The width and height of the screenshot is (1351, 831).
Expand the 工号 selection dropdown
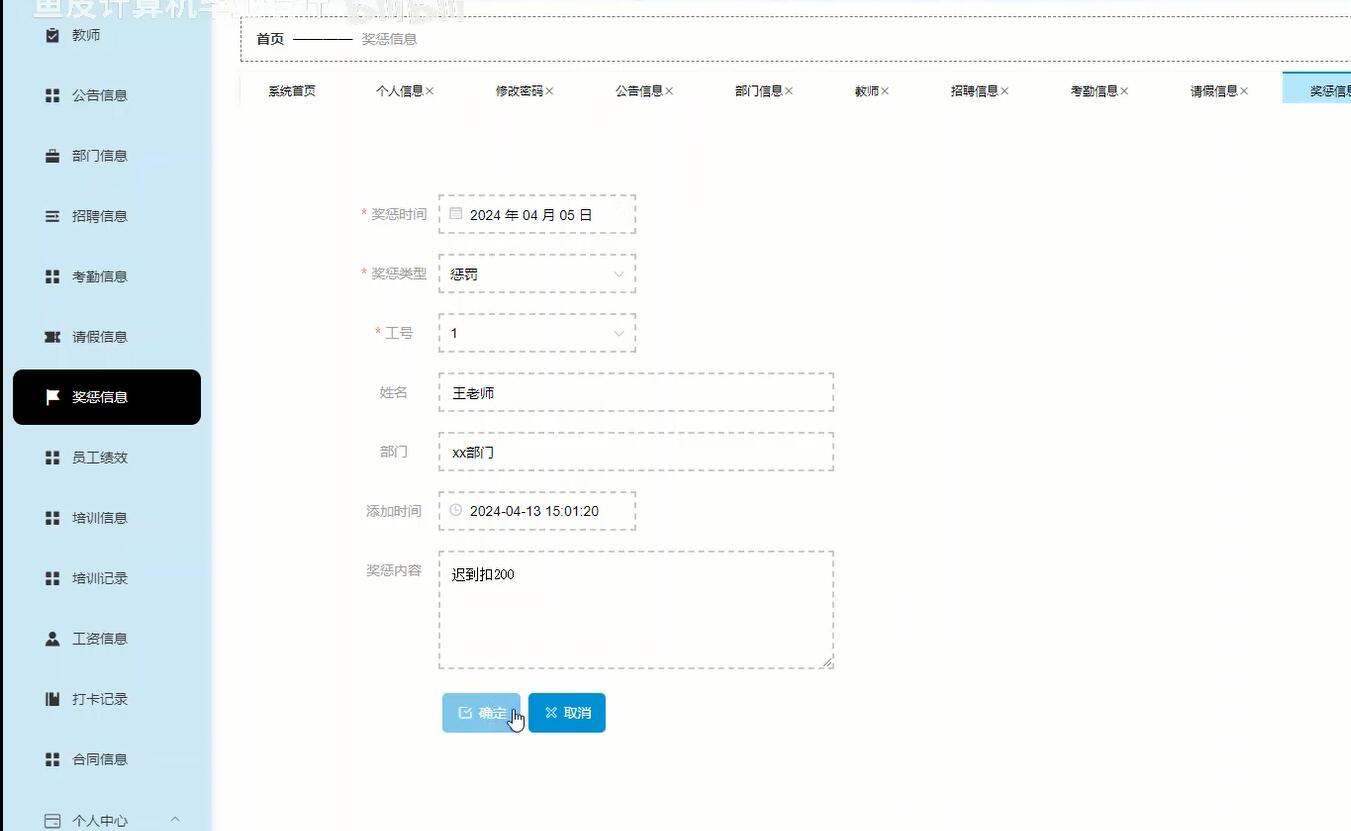pyautogui.click(x=618, y=333)
